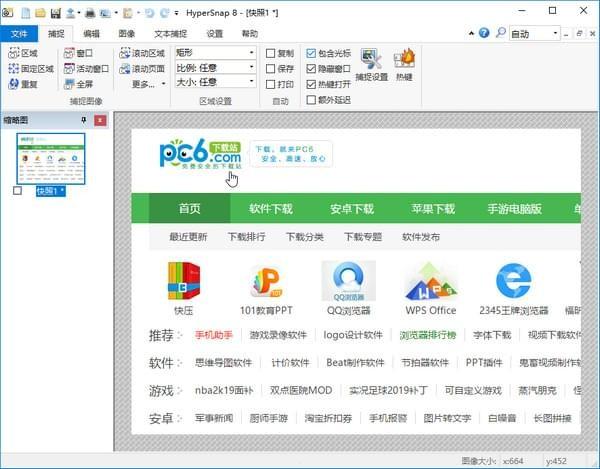Viewport: 600px width, 469px height.
Task: Expand the More capture options (更多...)
Action: tap(148, 84)
